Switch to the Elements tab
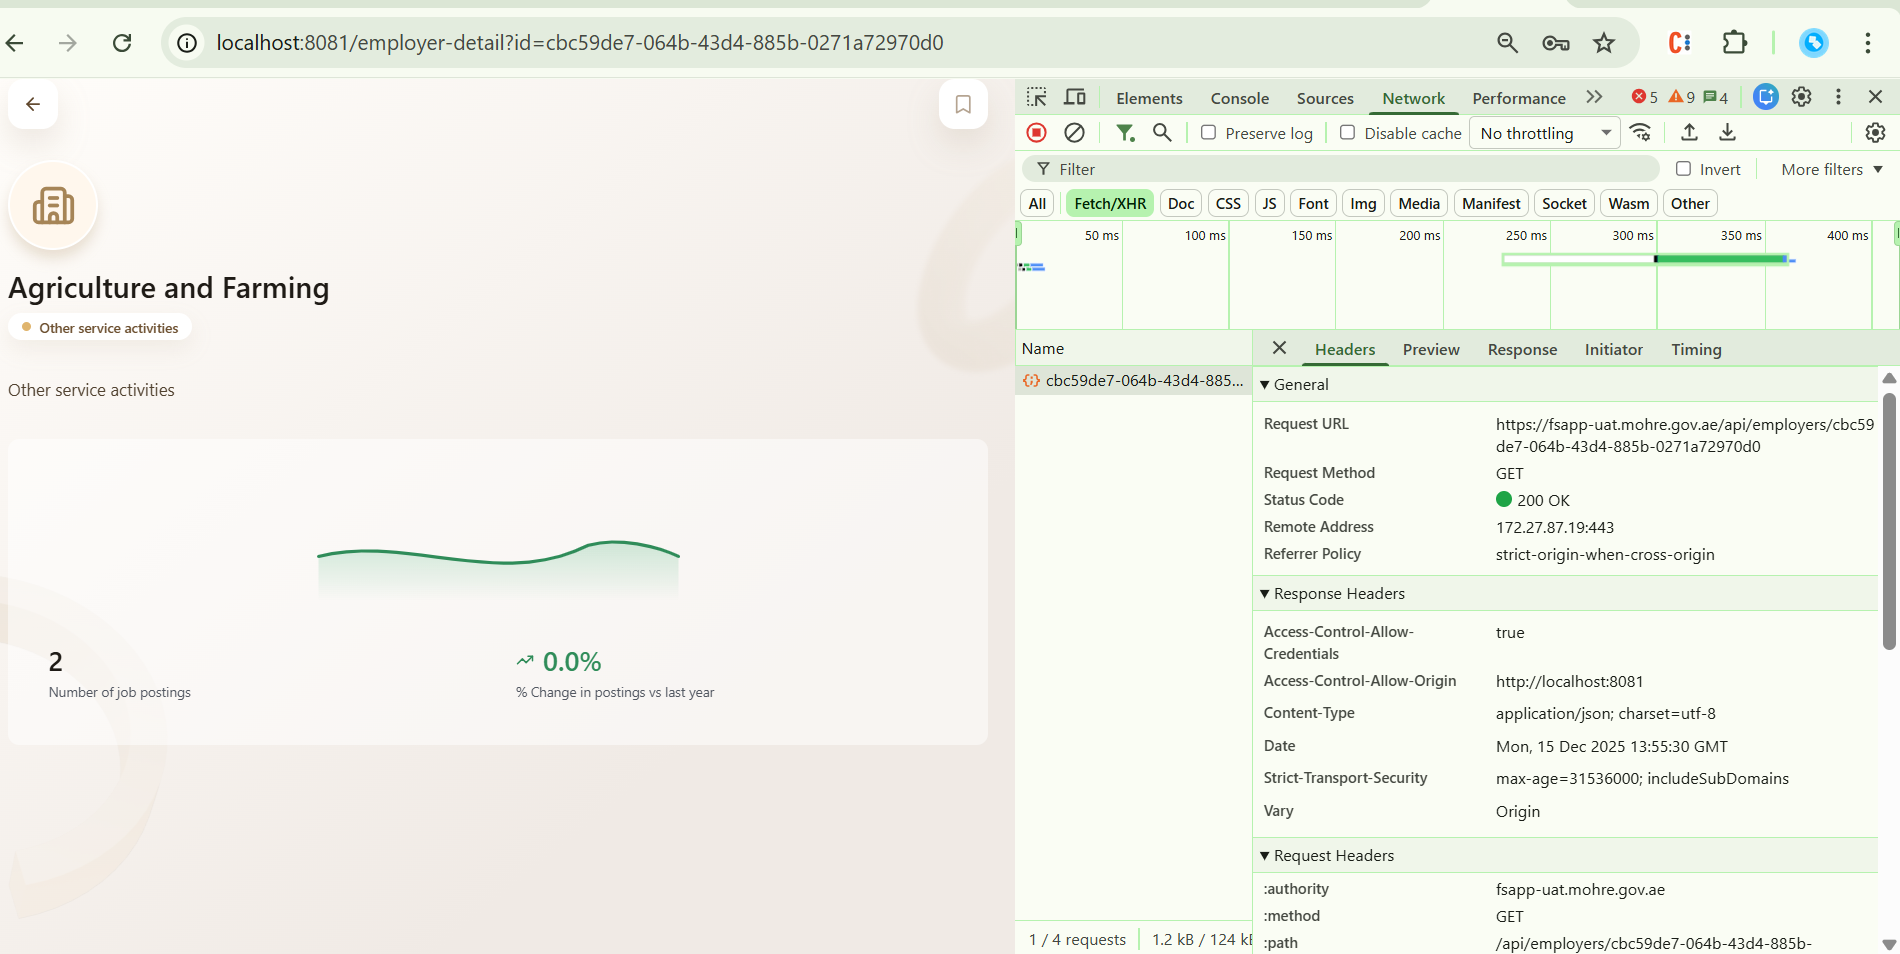This screenshot has height=954, width=1900. coord(1149,98)
